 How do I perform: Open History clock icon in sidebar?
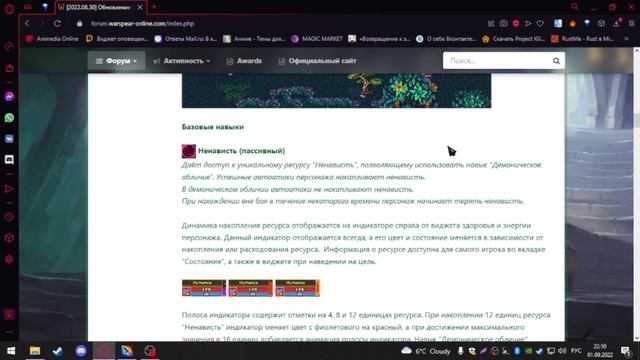coord(9,217)
